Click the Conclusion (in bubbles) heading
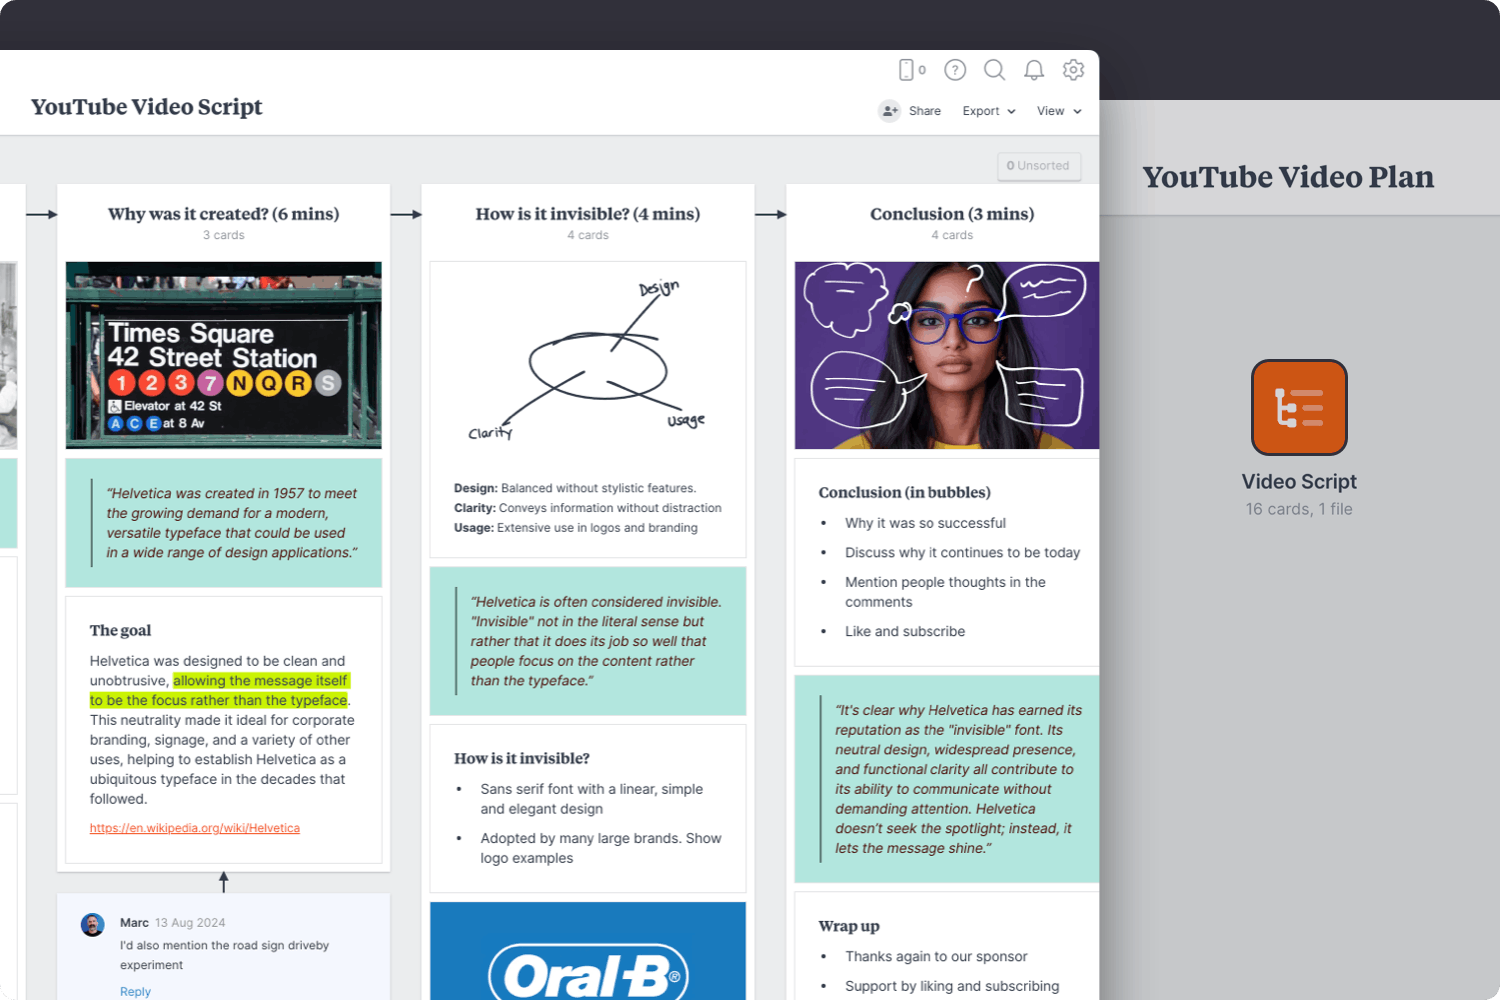 coord(905,493)
